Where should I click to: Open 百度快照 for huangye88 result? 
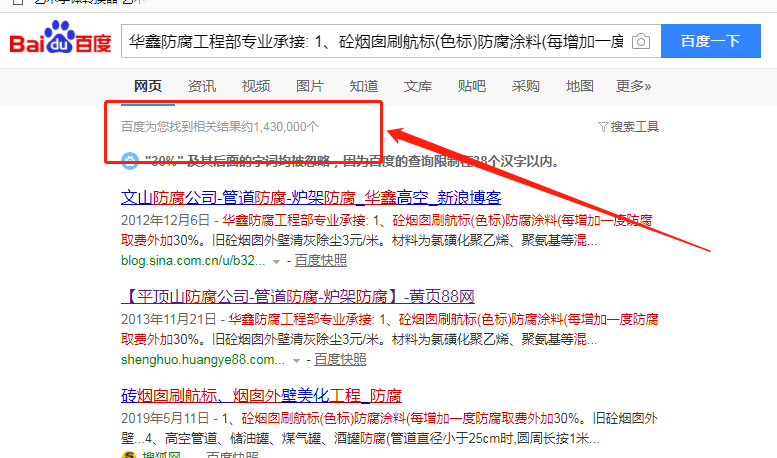tap(340, 359)
